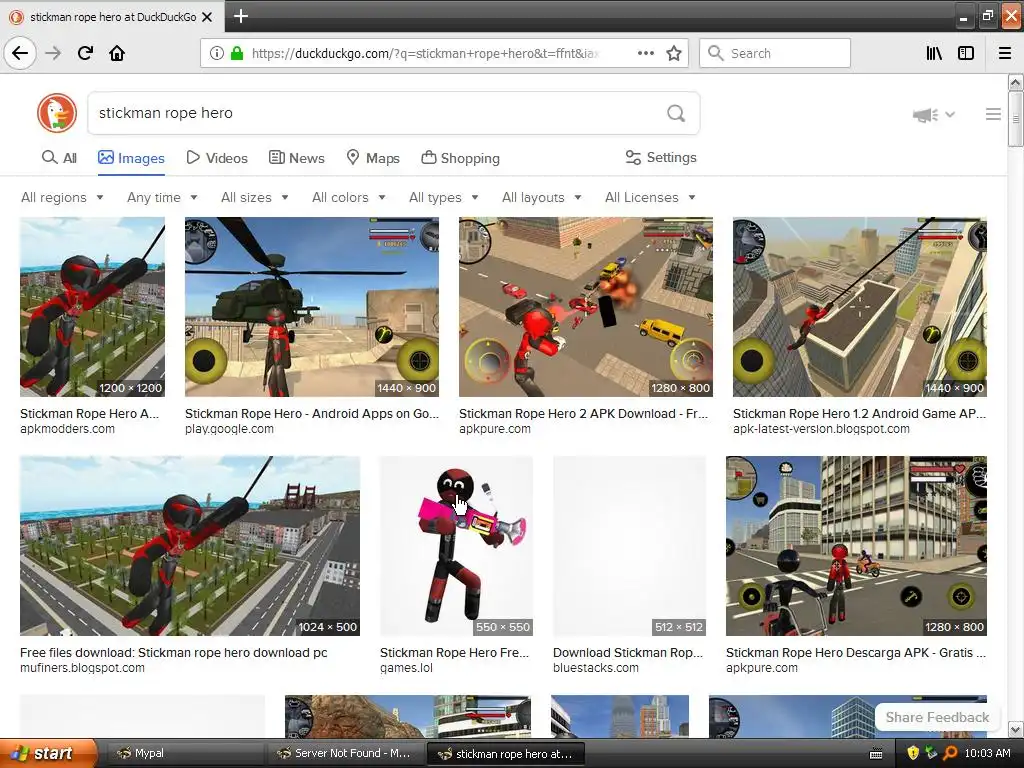Open the apkmodders.com result title
1024x768 pixels.
coord(89,413)
